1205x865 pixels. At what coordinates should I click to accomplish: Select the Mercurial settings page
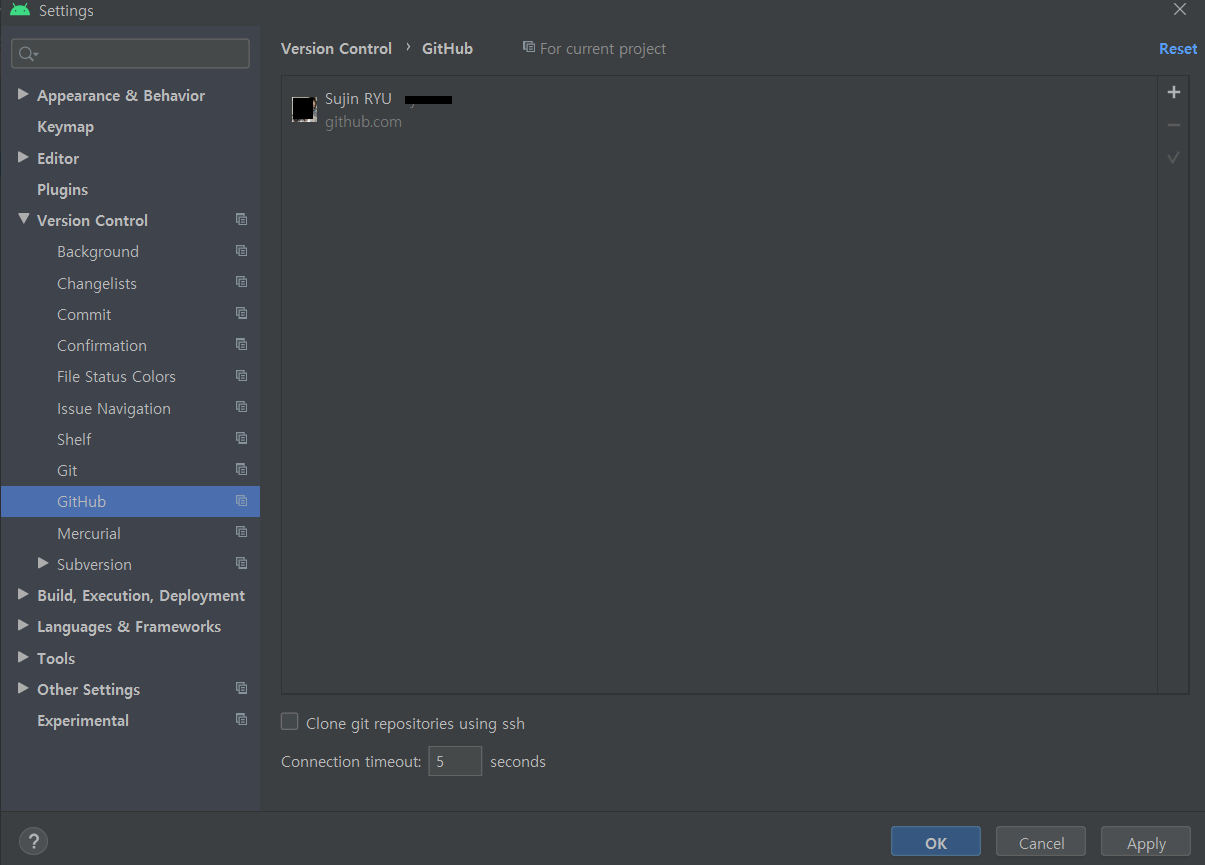pyautogui.click(x=89, y=533)
